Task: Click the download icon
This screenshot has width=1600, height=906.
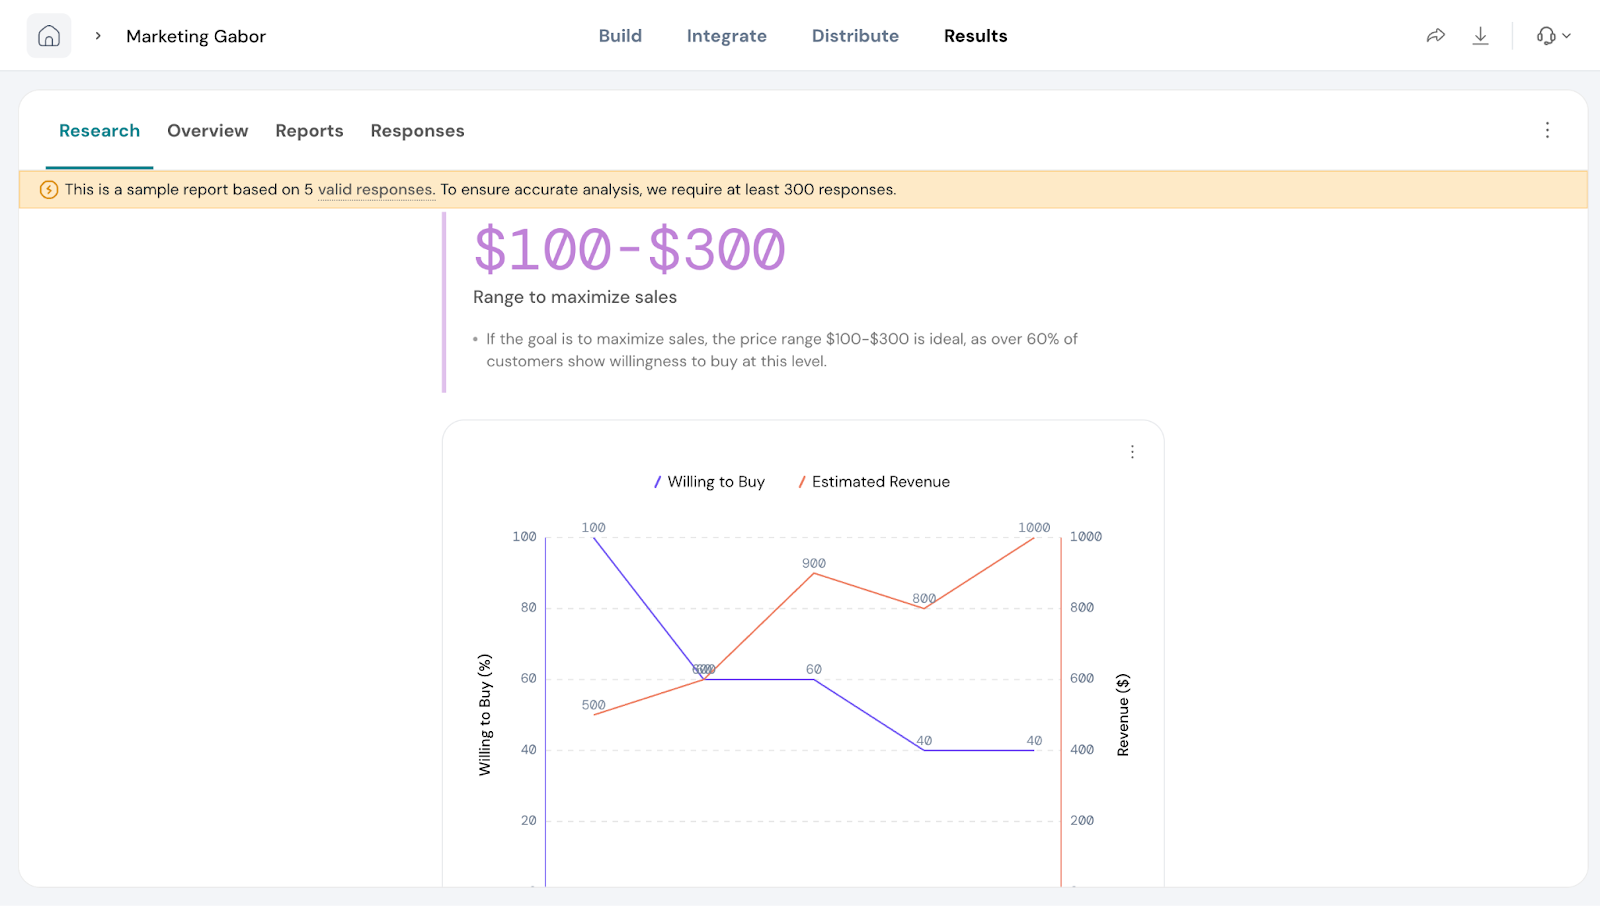Action: pos(1480,36)
